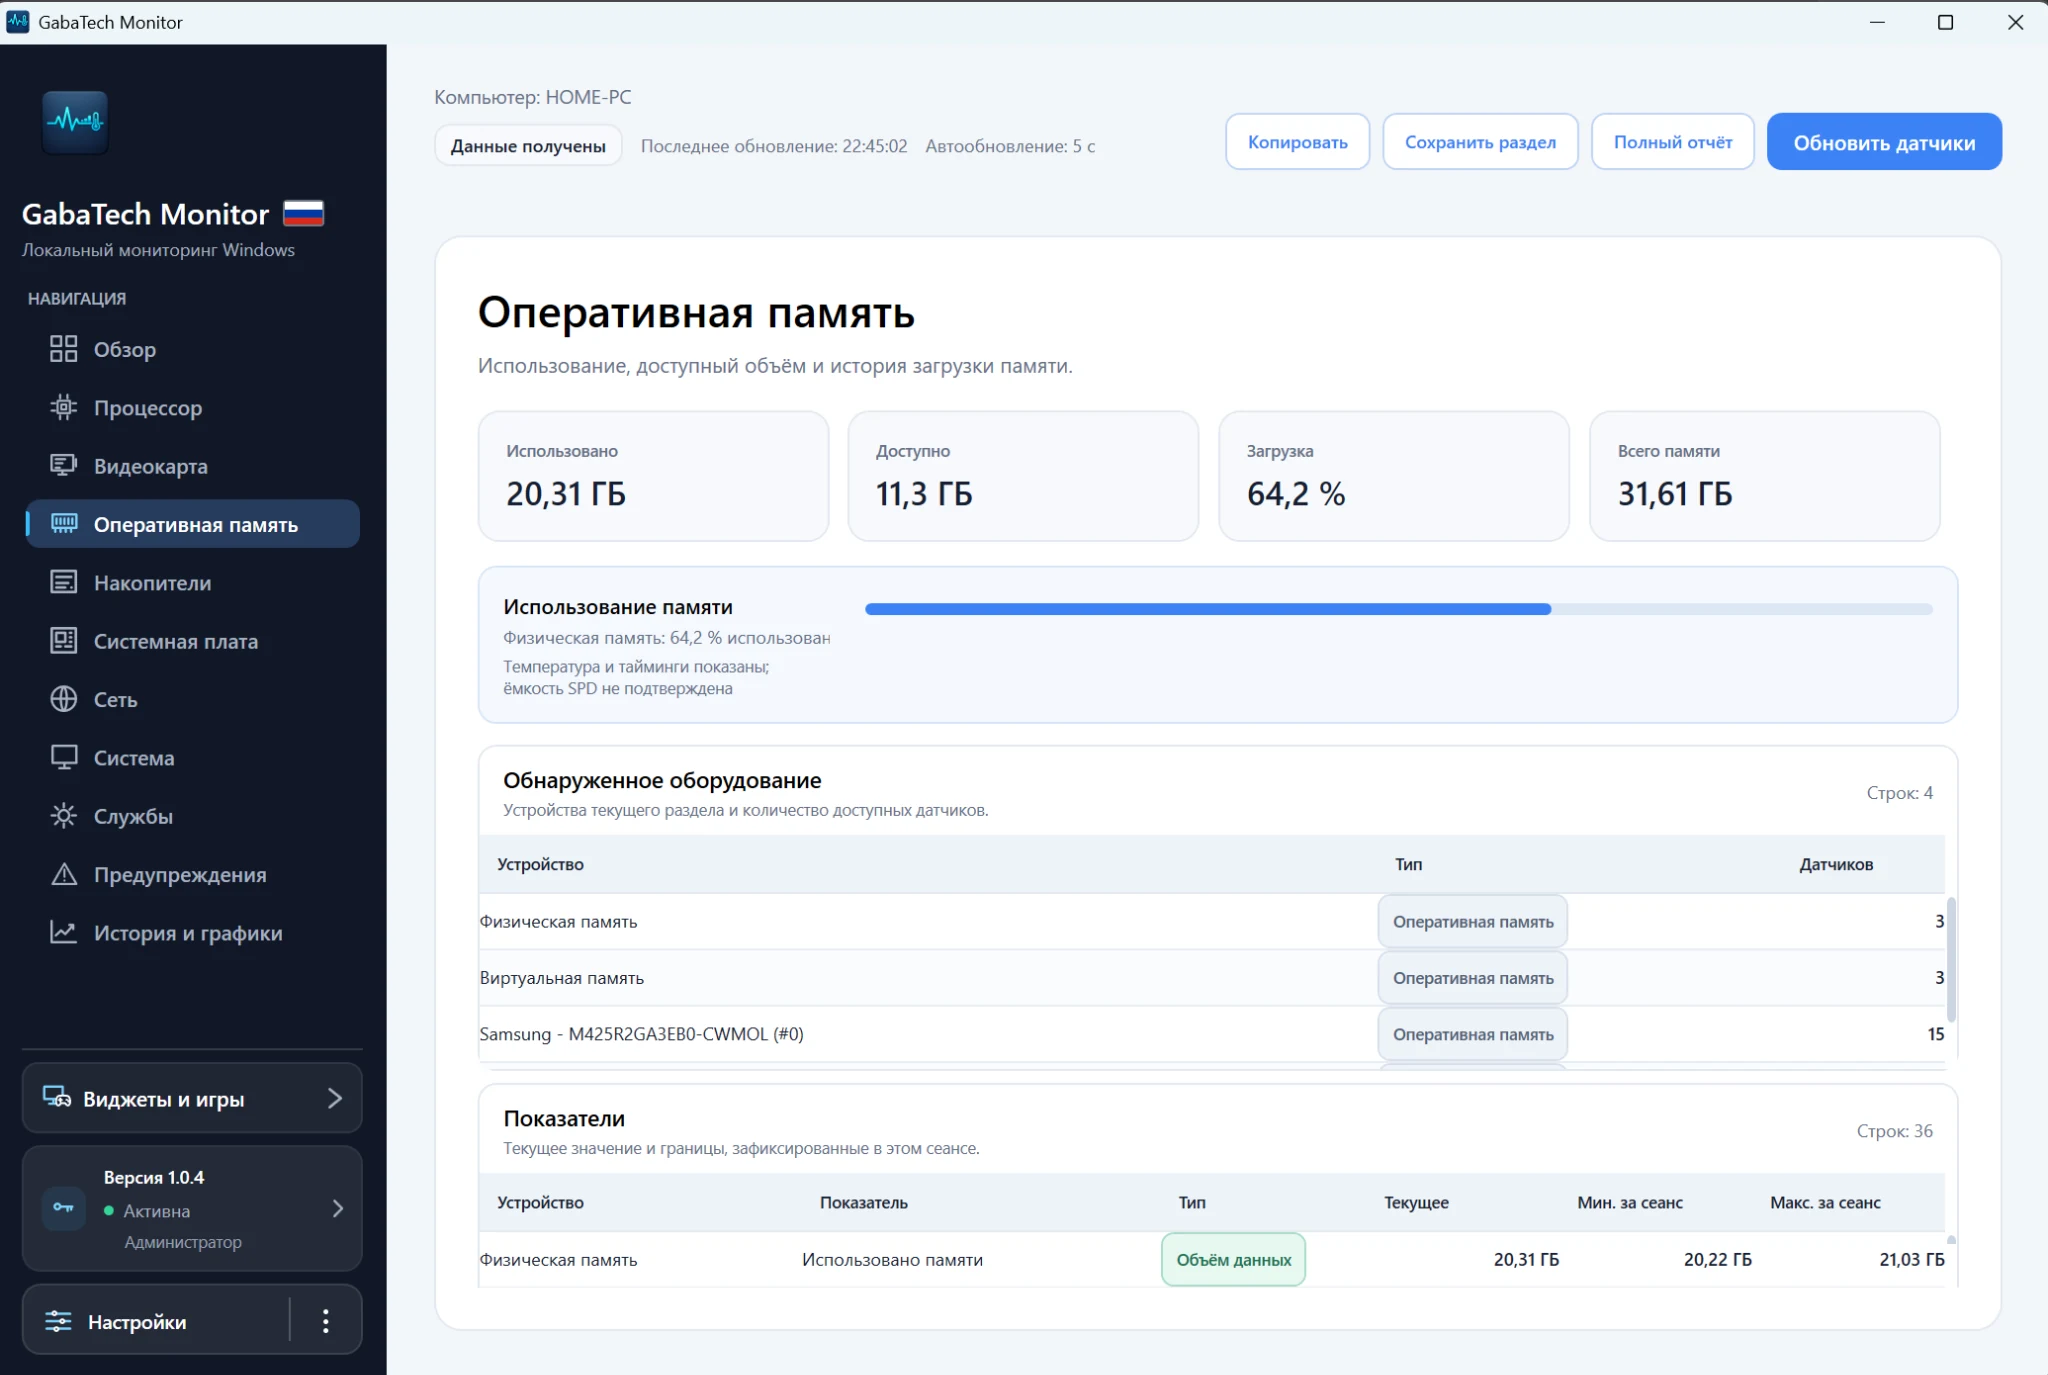Click the memory usage progress bar

(1398, 609)
